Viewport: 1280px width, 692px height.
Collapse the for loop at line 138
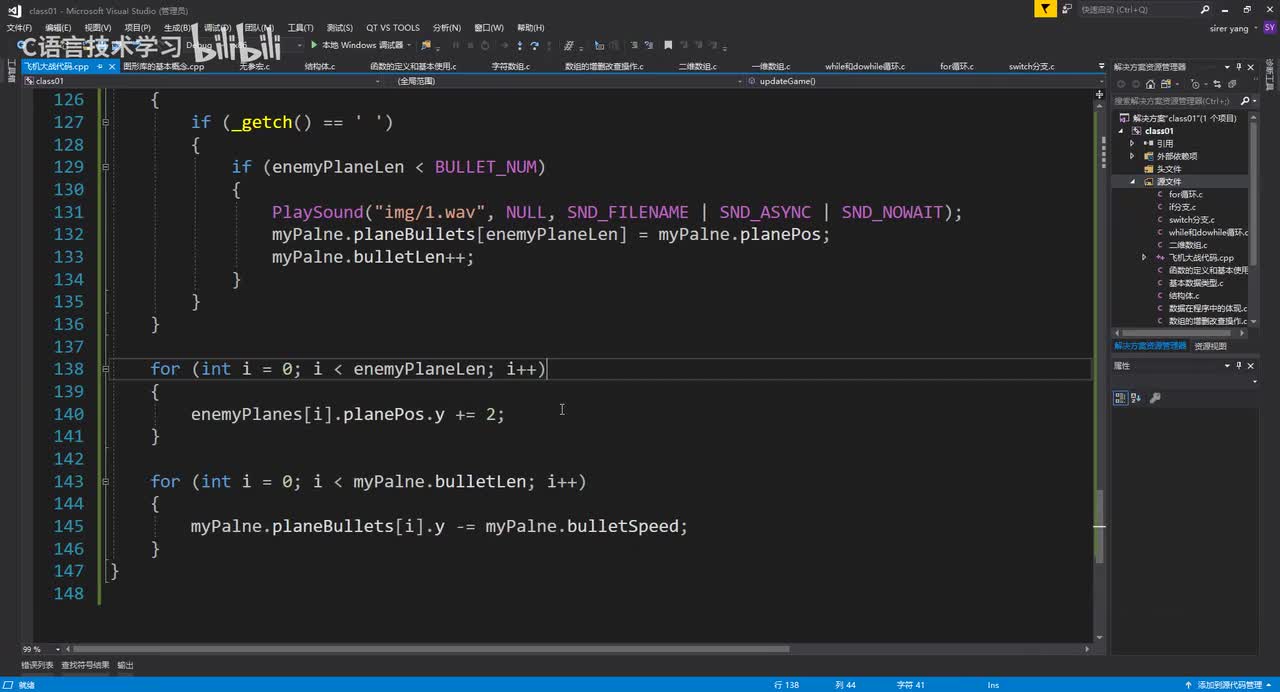[105, 369]
